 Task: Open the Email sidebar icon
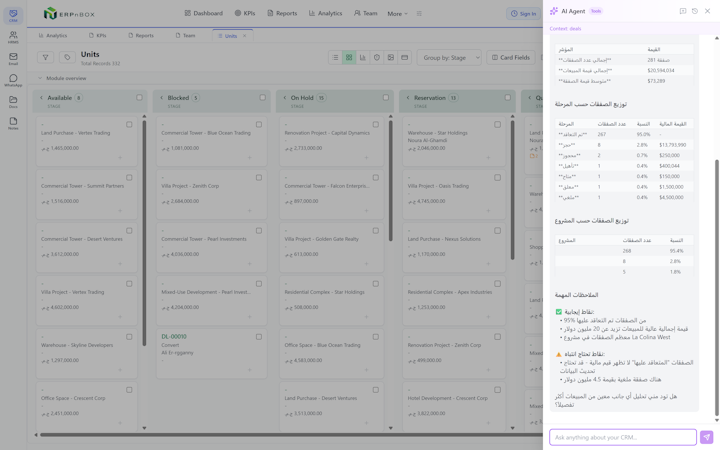click(x=13, y=59)
